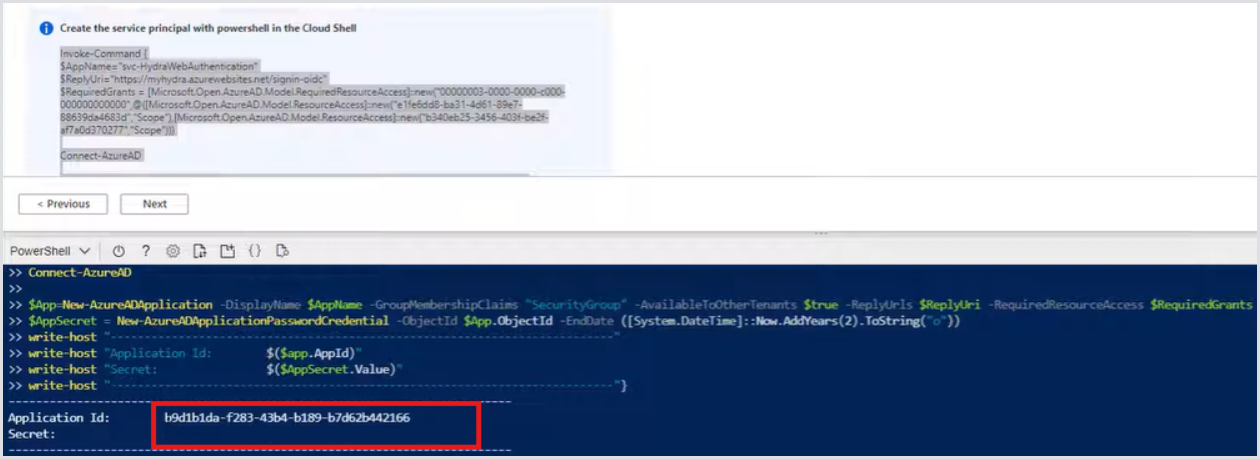Click the web preview icon

point(282,251)
